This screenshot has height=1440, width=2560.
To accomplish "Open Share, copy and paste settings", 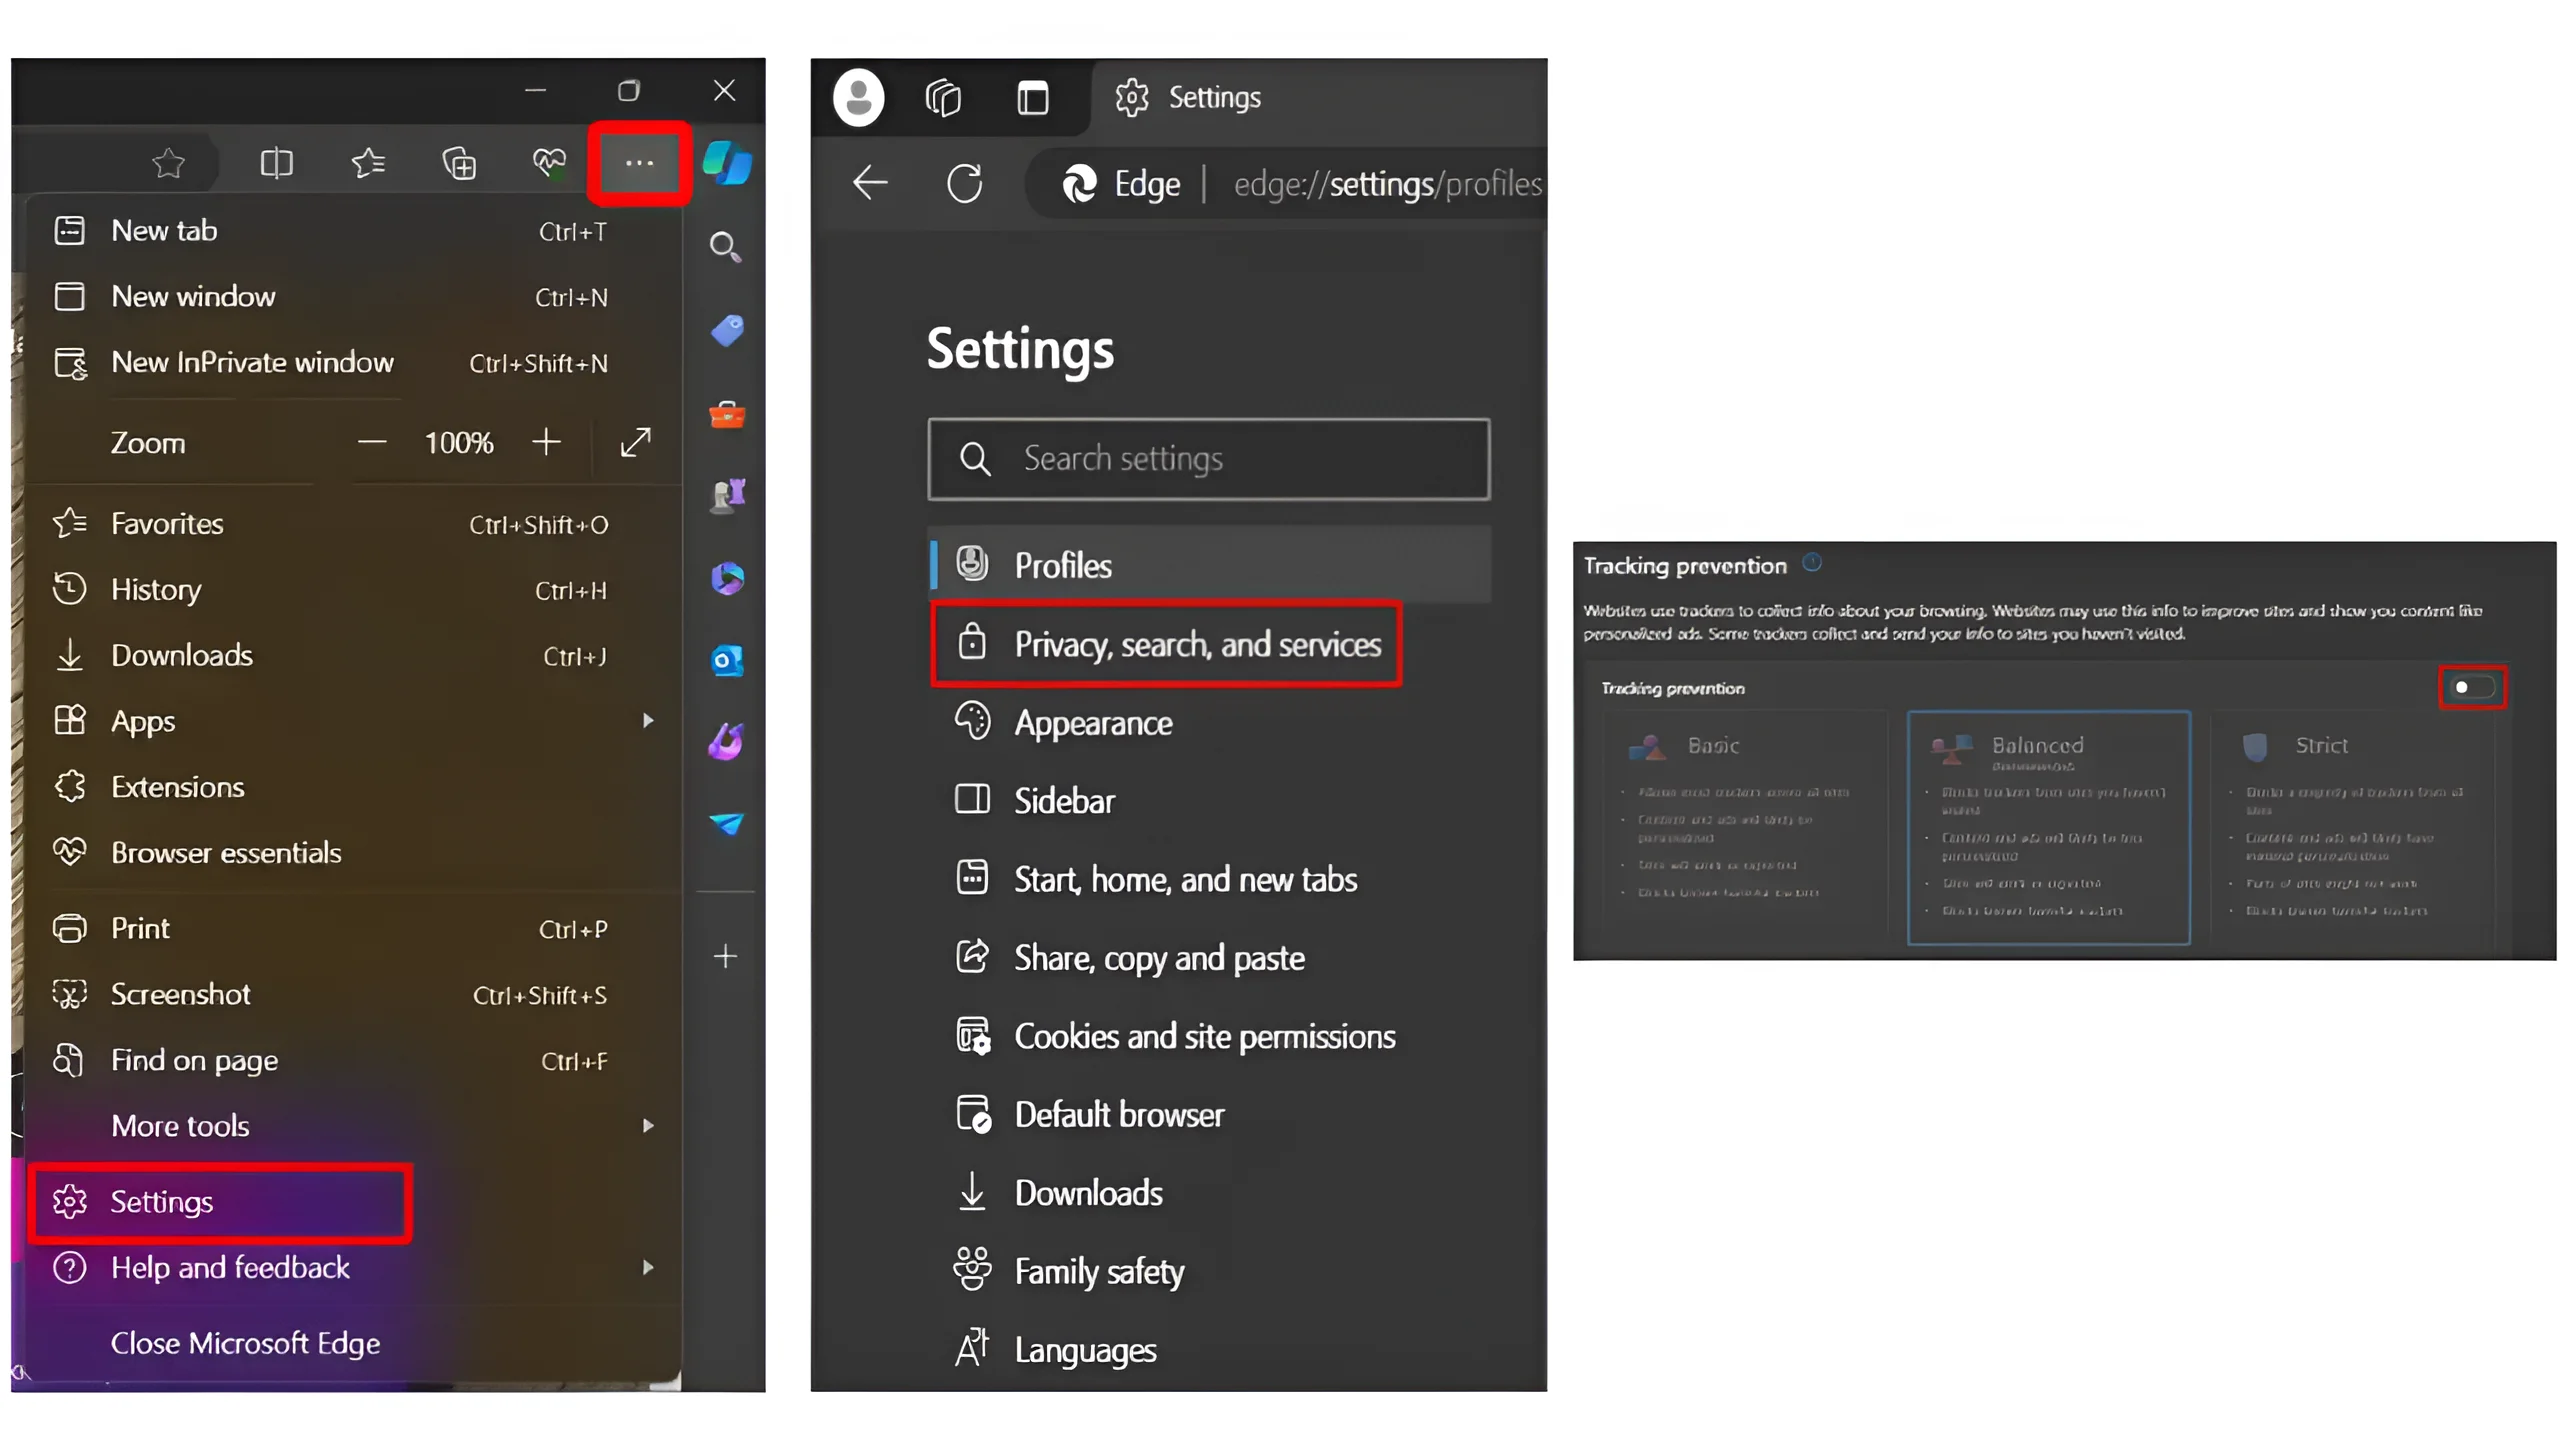I will (1208, 957).
